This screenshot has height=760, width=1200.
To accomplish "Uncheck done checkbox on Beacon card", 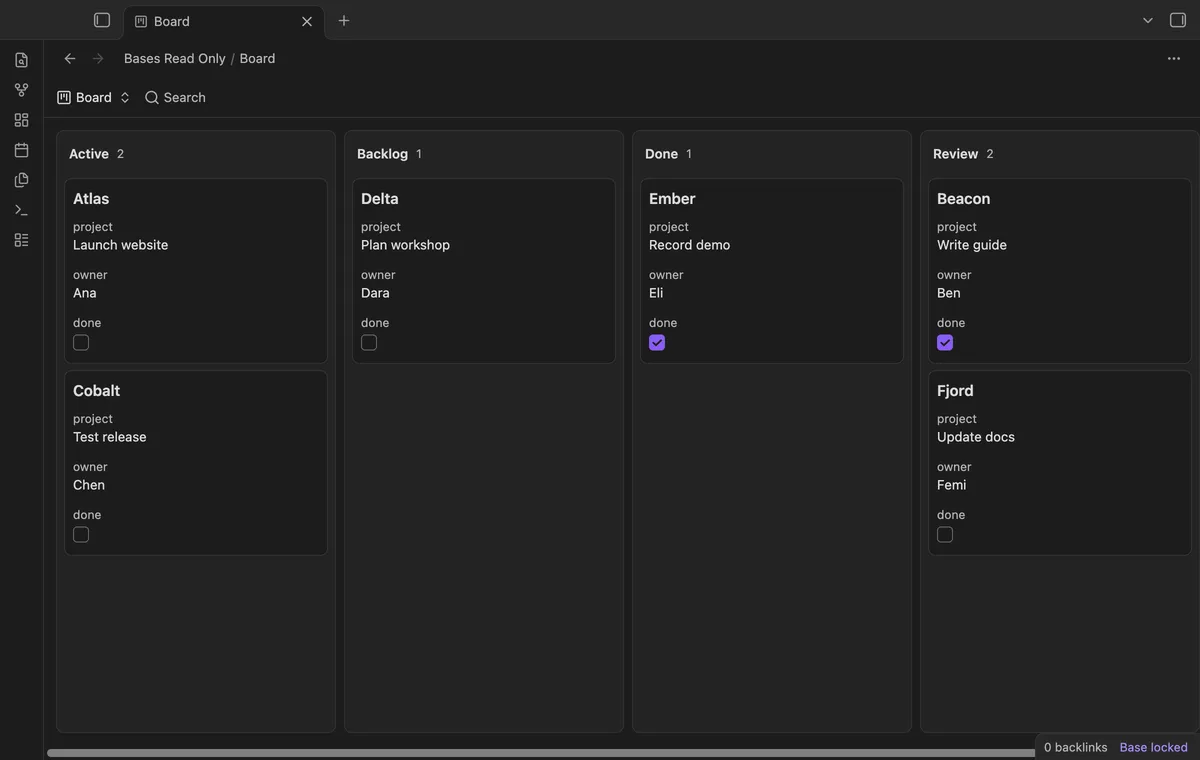I will coord(945,343).
